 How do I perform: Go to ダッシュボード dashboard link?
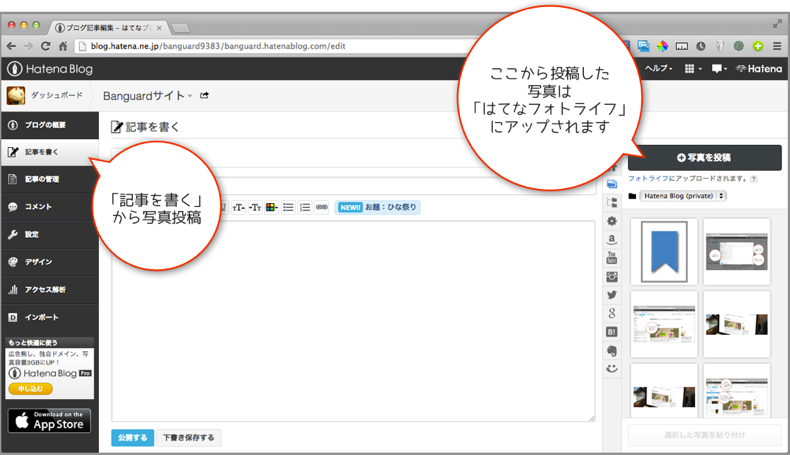56,95
